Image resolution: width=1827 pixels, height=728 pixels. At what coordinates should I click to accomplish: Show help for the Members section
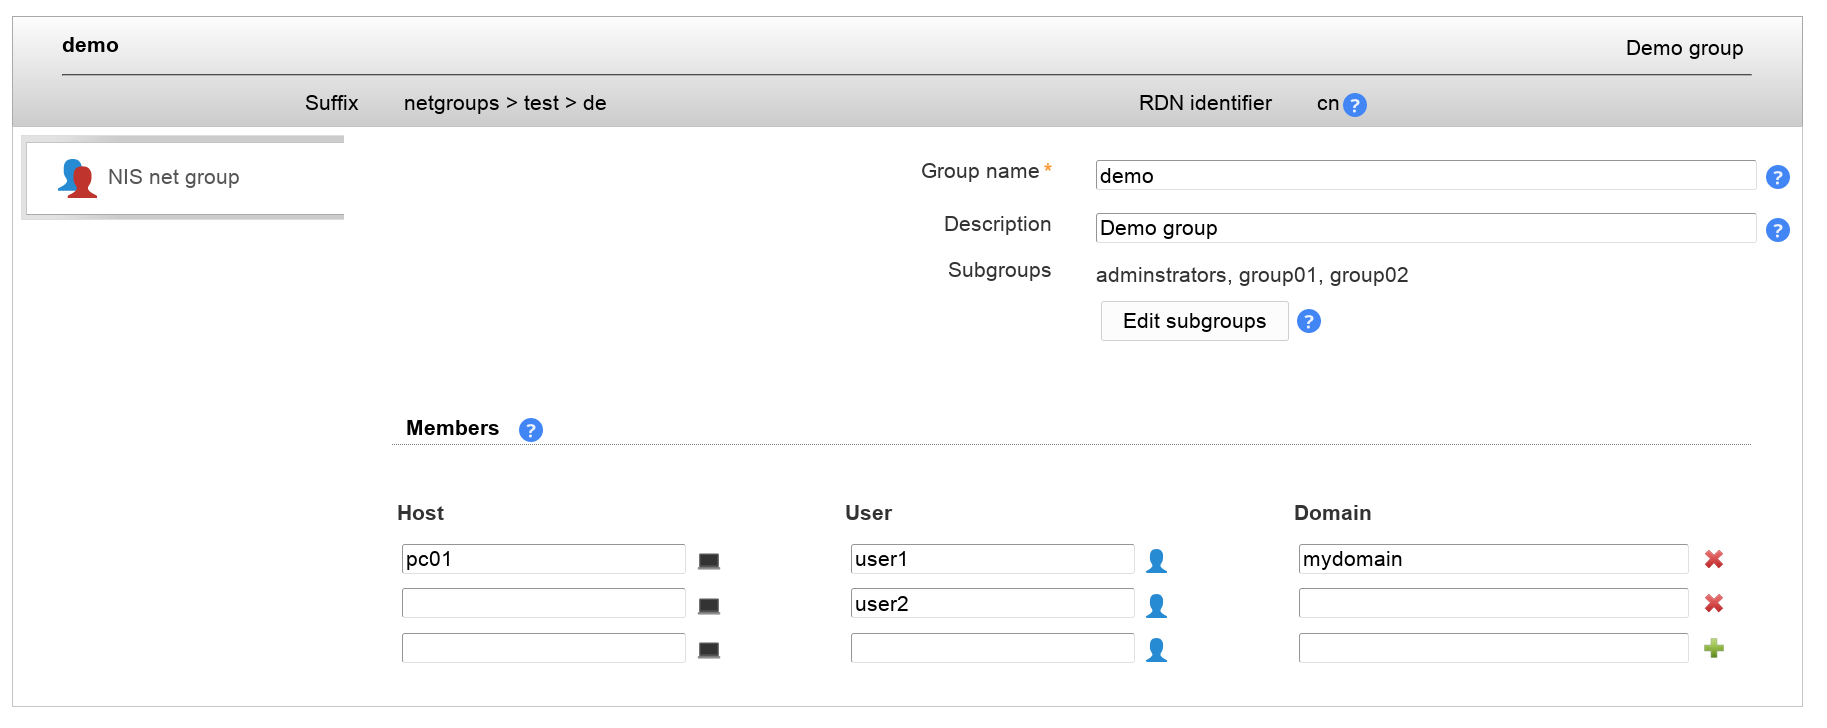pos(530,430)
